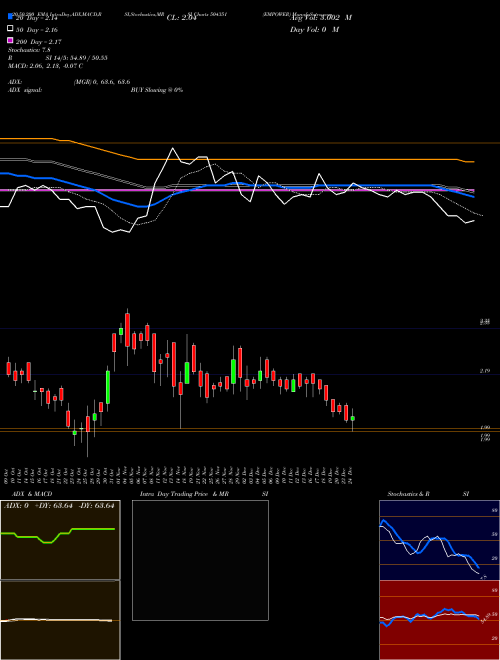
Task: Click the empty Intra Day Trading Price panel
Action: click(200, 560)
